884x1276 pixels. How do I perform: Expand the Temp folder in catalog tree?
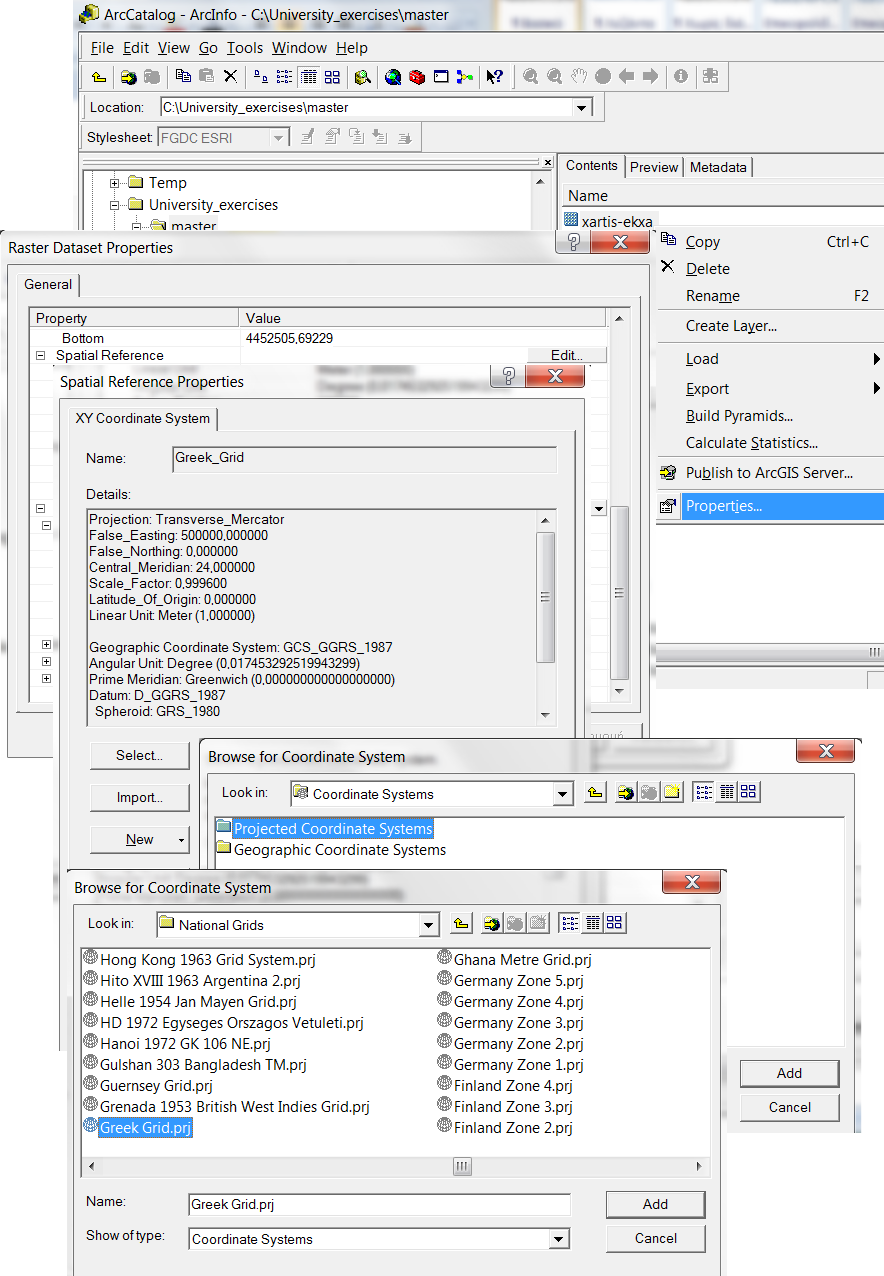(x=115, y=183)
